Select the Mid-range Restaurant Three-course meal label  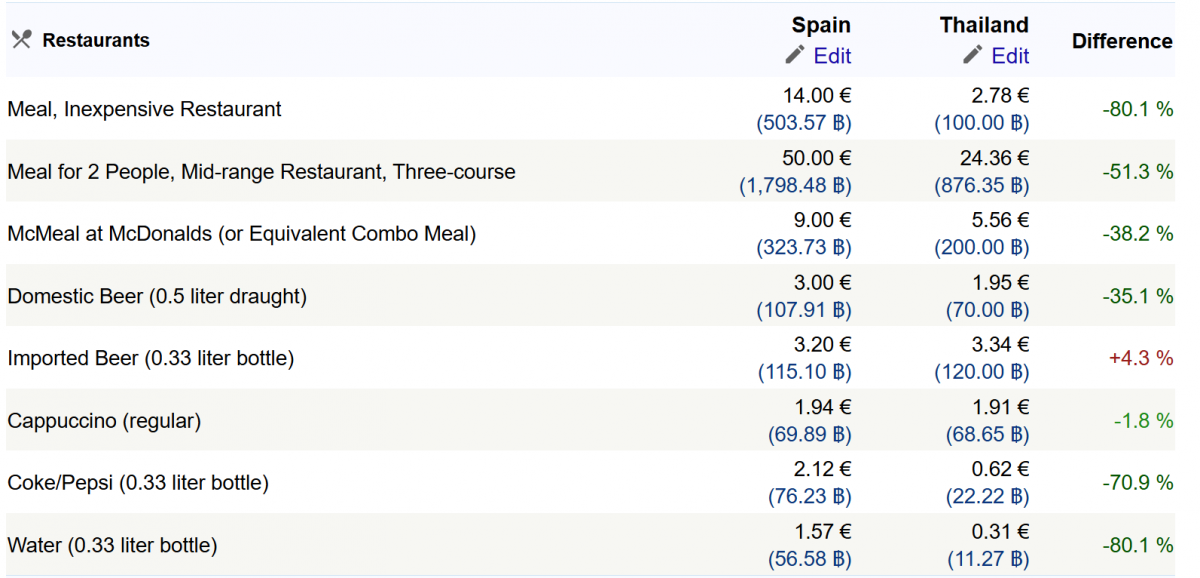tap(261, 172)
